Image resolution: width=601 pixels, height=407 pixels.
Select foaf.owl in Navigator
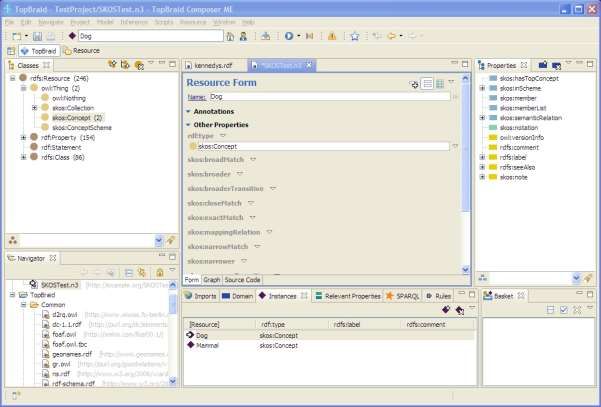click(x=64, y=335)
